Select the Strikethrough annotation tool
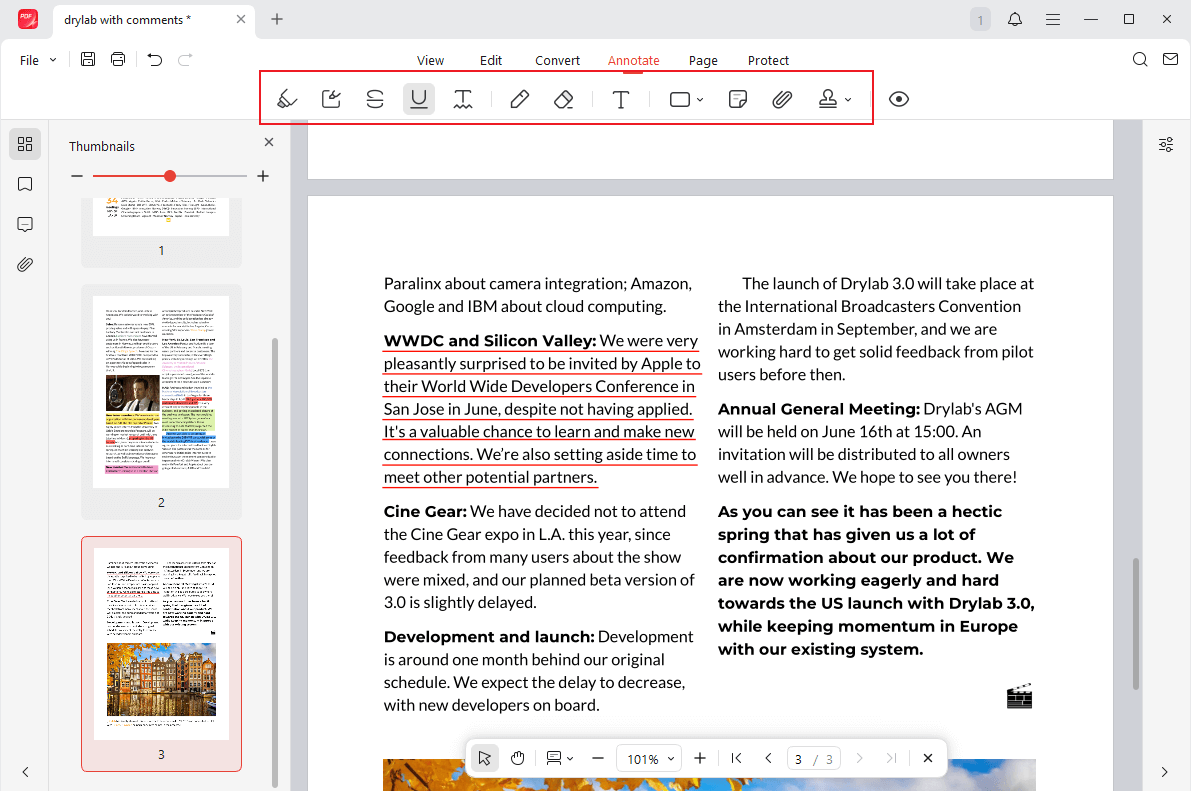Screen dimensions: 1191x791 point(374,98)
